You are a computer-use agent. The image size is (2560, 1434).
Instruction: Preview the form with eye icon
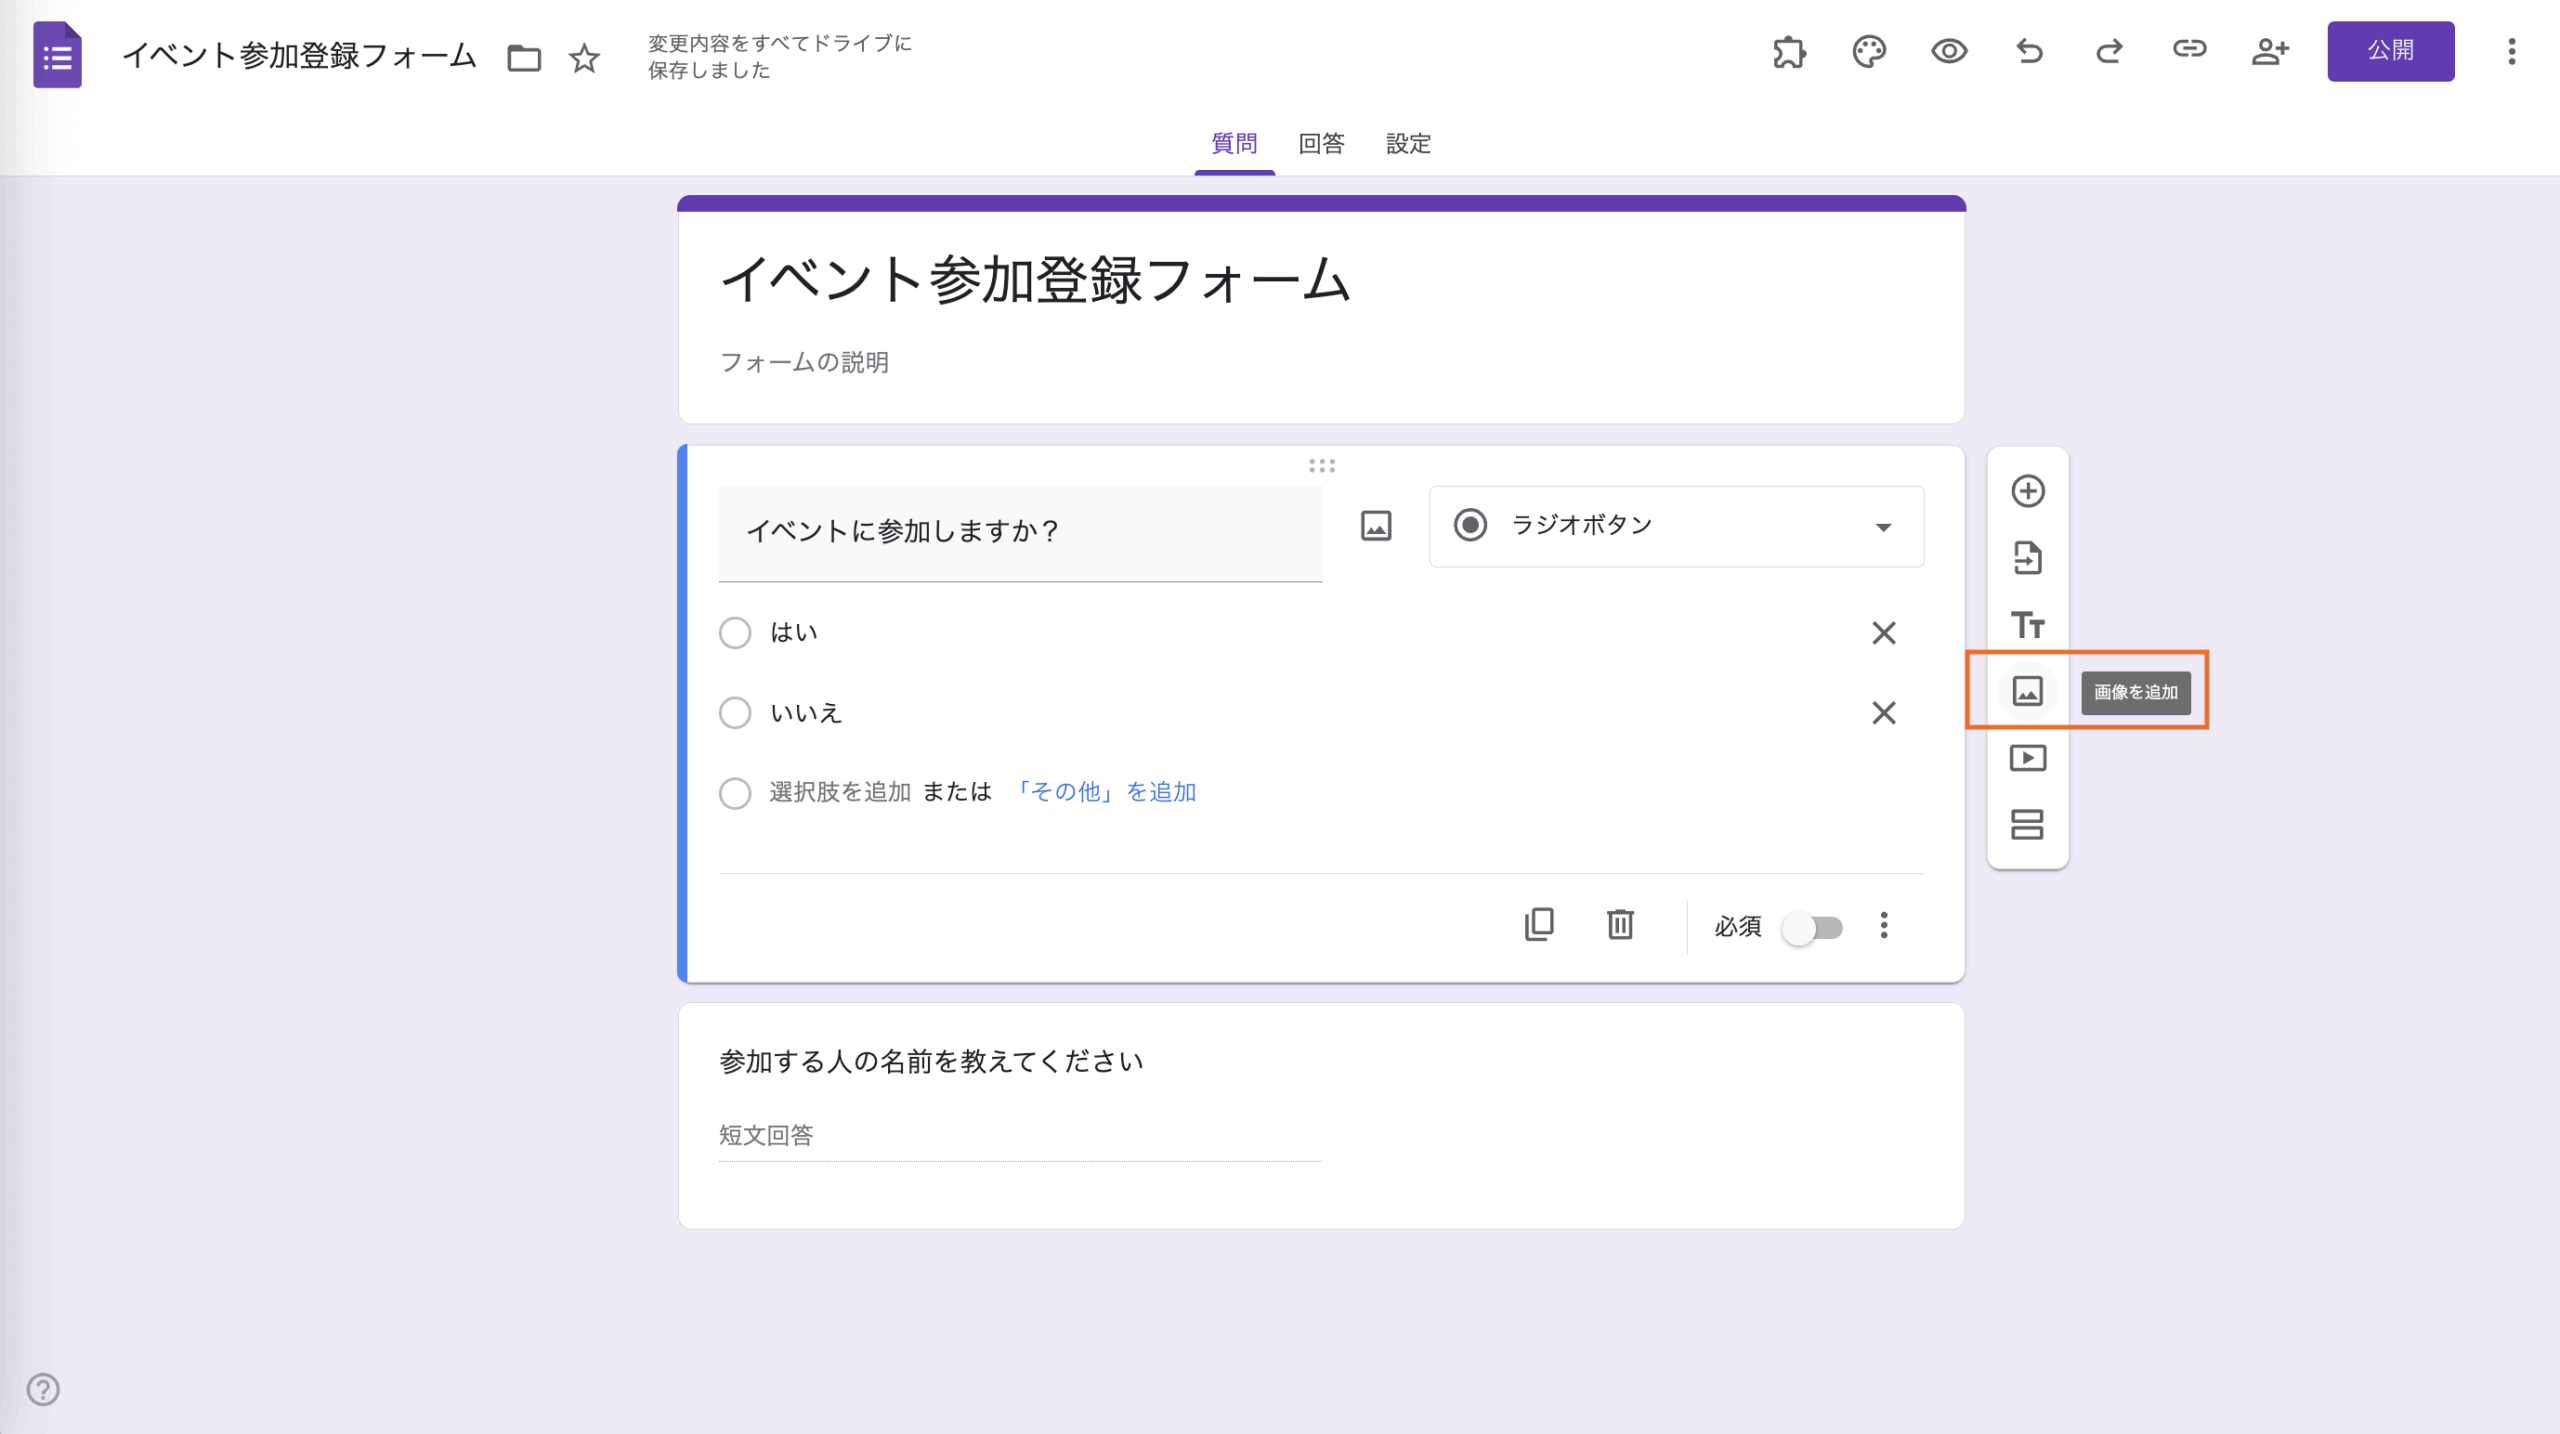pos(1948,51)
